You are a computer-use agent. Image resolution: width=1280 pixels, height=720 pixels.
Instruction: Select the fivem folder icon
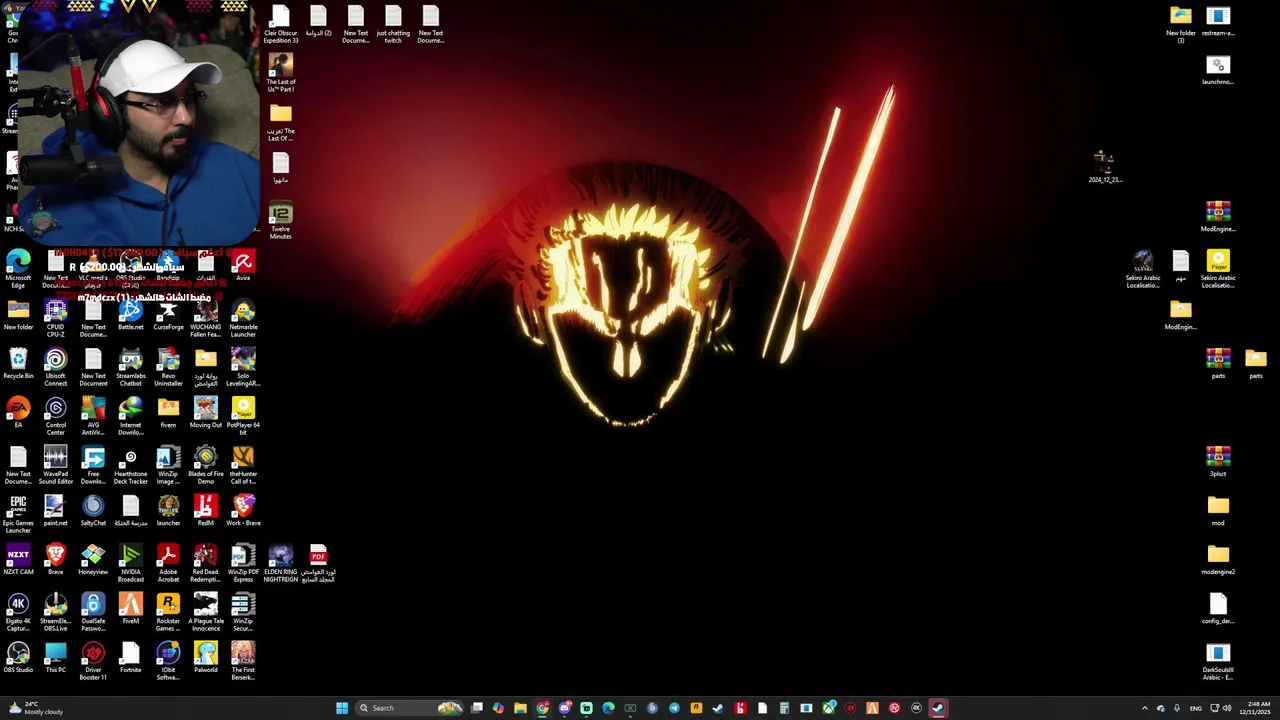pyautogui.click(x=168, y=414)
